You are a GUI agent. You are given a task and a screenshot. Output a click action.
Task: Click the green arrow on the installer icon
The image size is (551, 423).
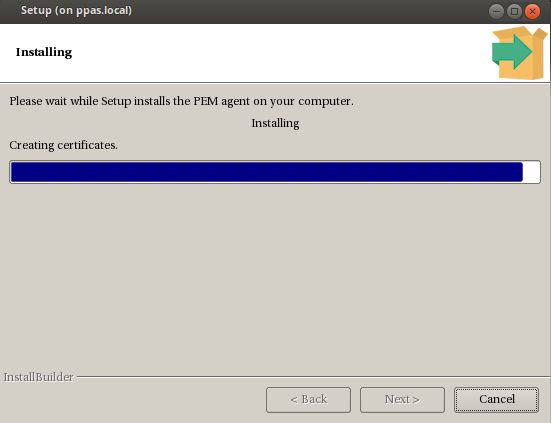coord(512,52)
